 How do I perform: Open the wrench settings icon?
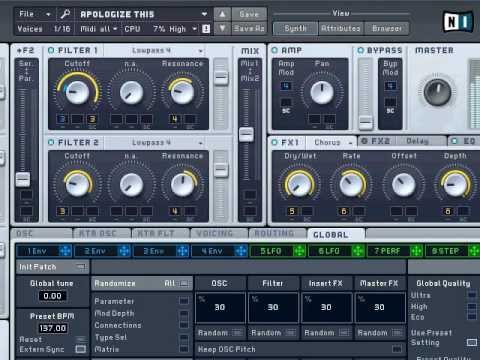[65, 14]
